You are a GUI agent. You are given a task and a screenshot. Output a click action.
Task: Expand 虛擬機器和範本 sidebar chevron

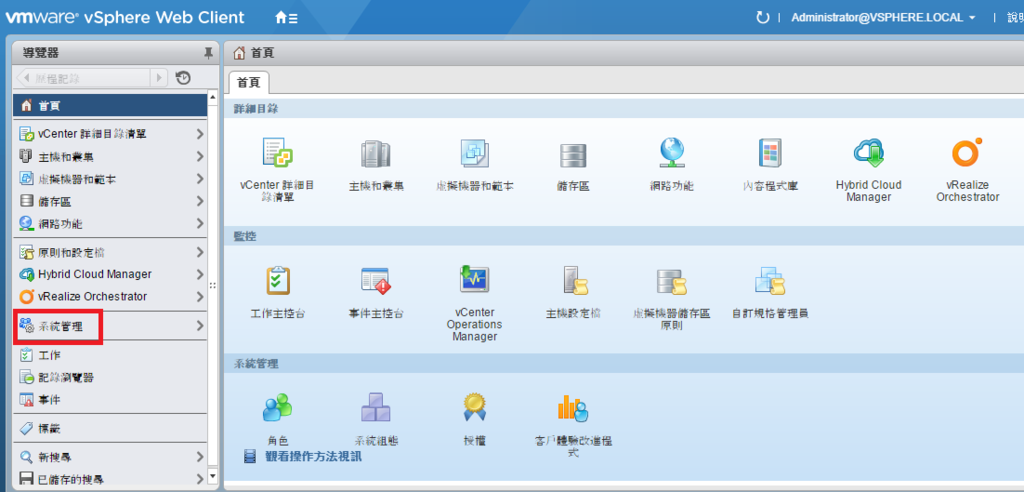[200, 179]
